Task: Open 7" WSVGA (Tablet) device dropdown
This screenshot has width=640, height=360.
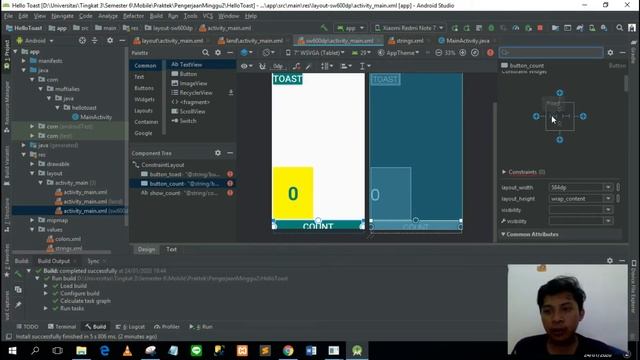Action: coord(315,53)
